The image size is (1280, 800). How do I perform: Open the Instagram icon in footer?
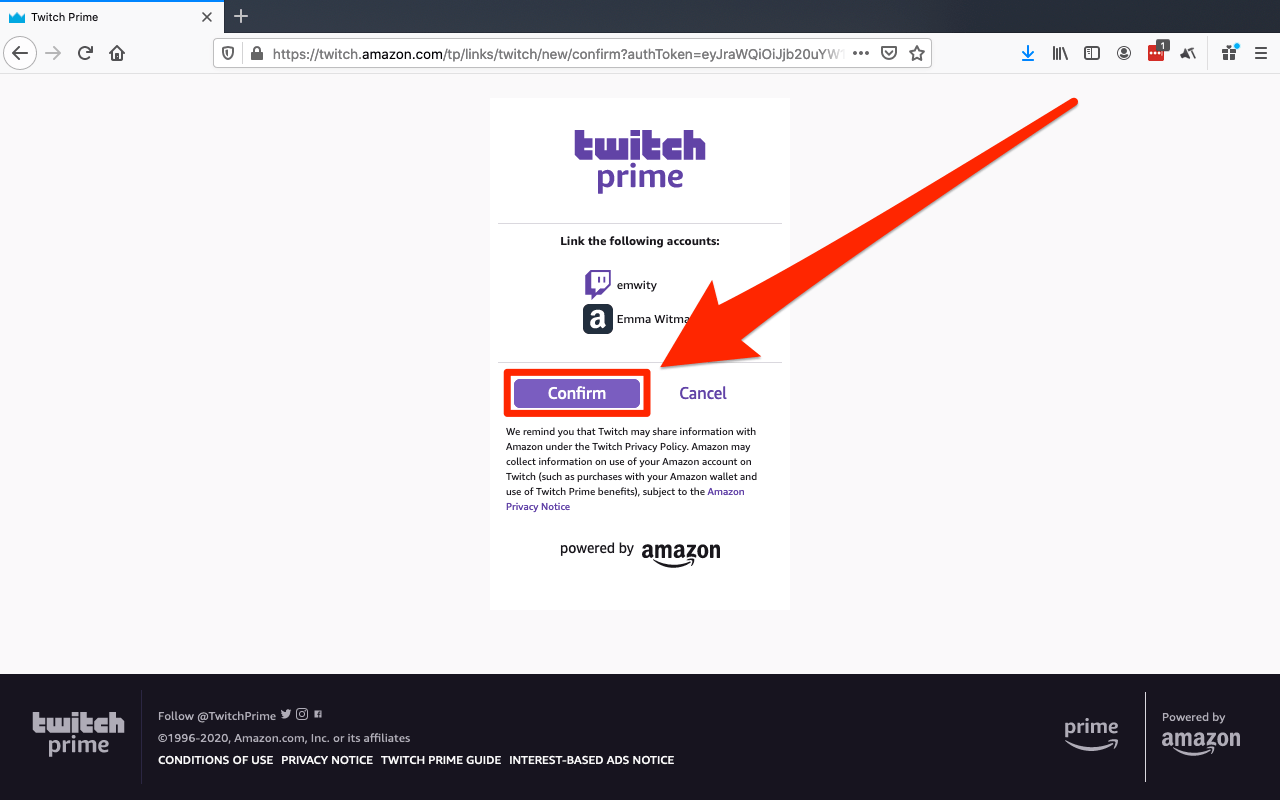click(x=302, y=714)
